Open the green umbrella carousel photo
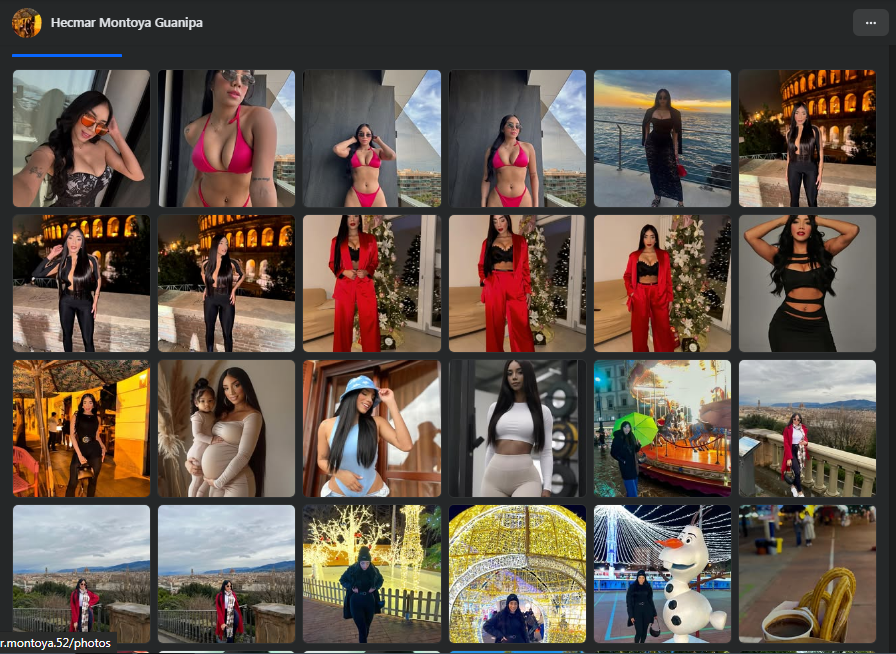The width and height of the screenshot is (896, 654). pos(662,428)
